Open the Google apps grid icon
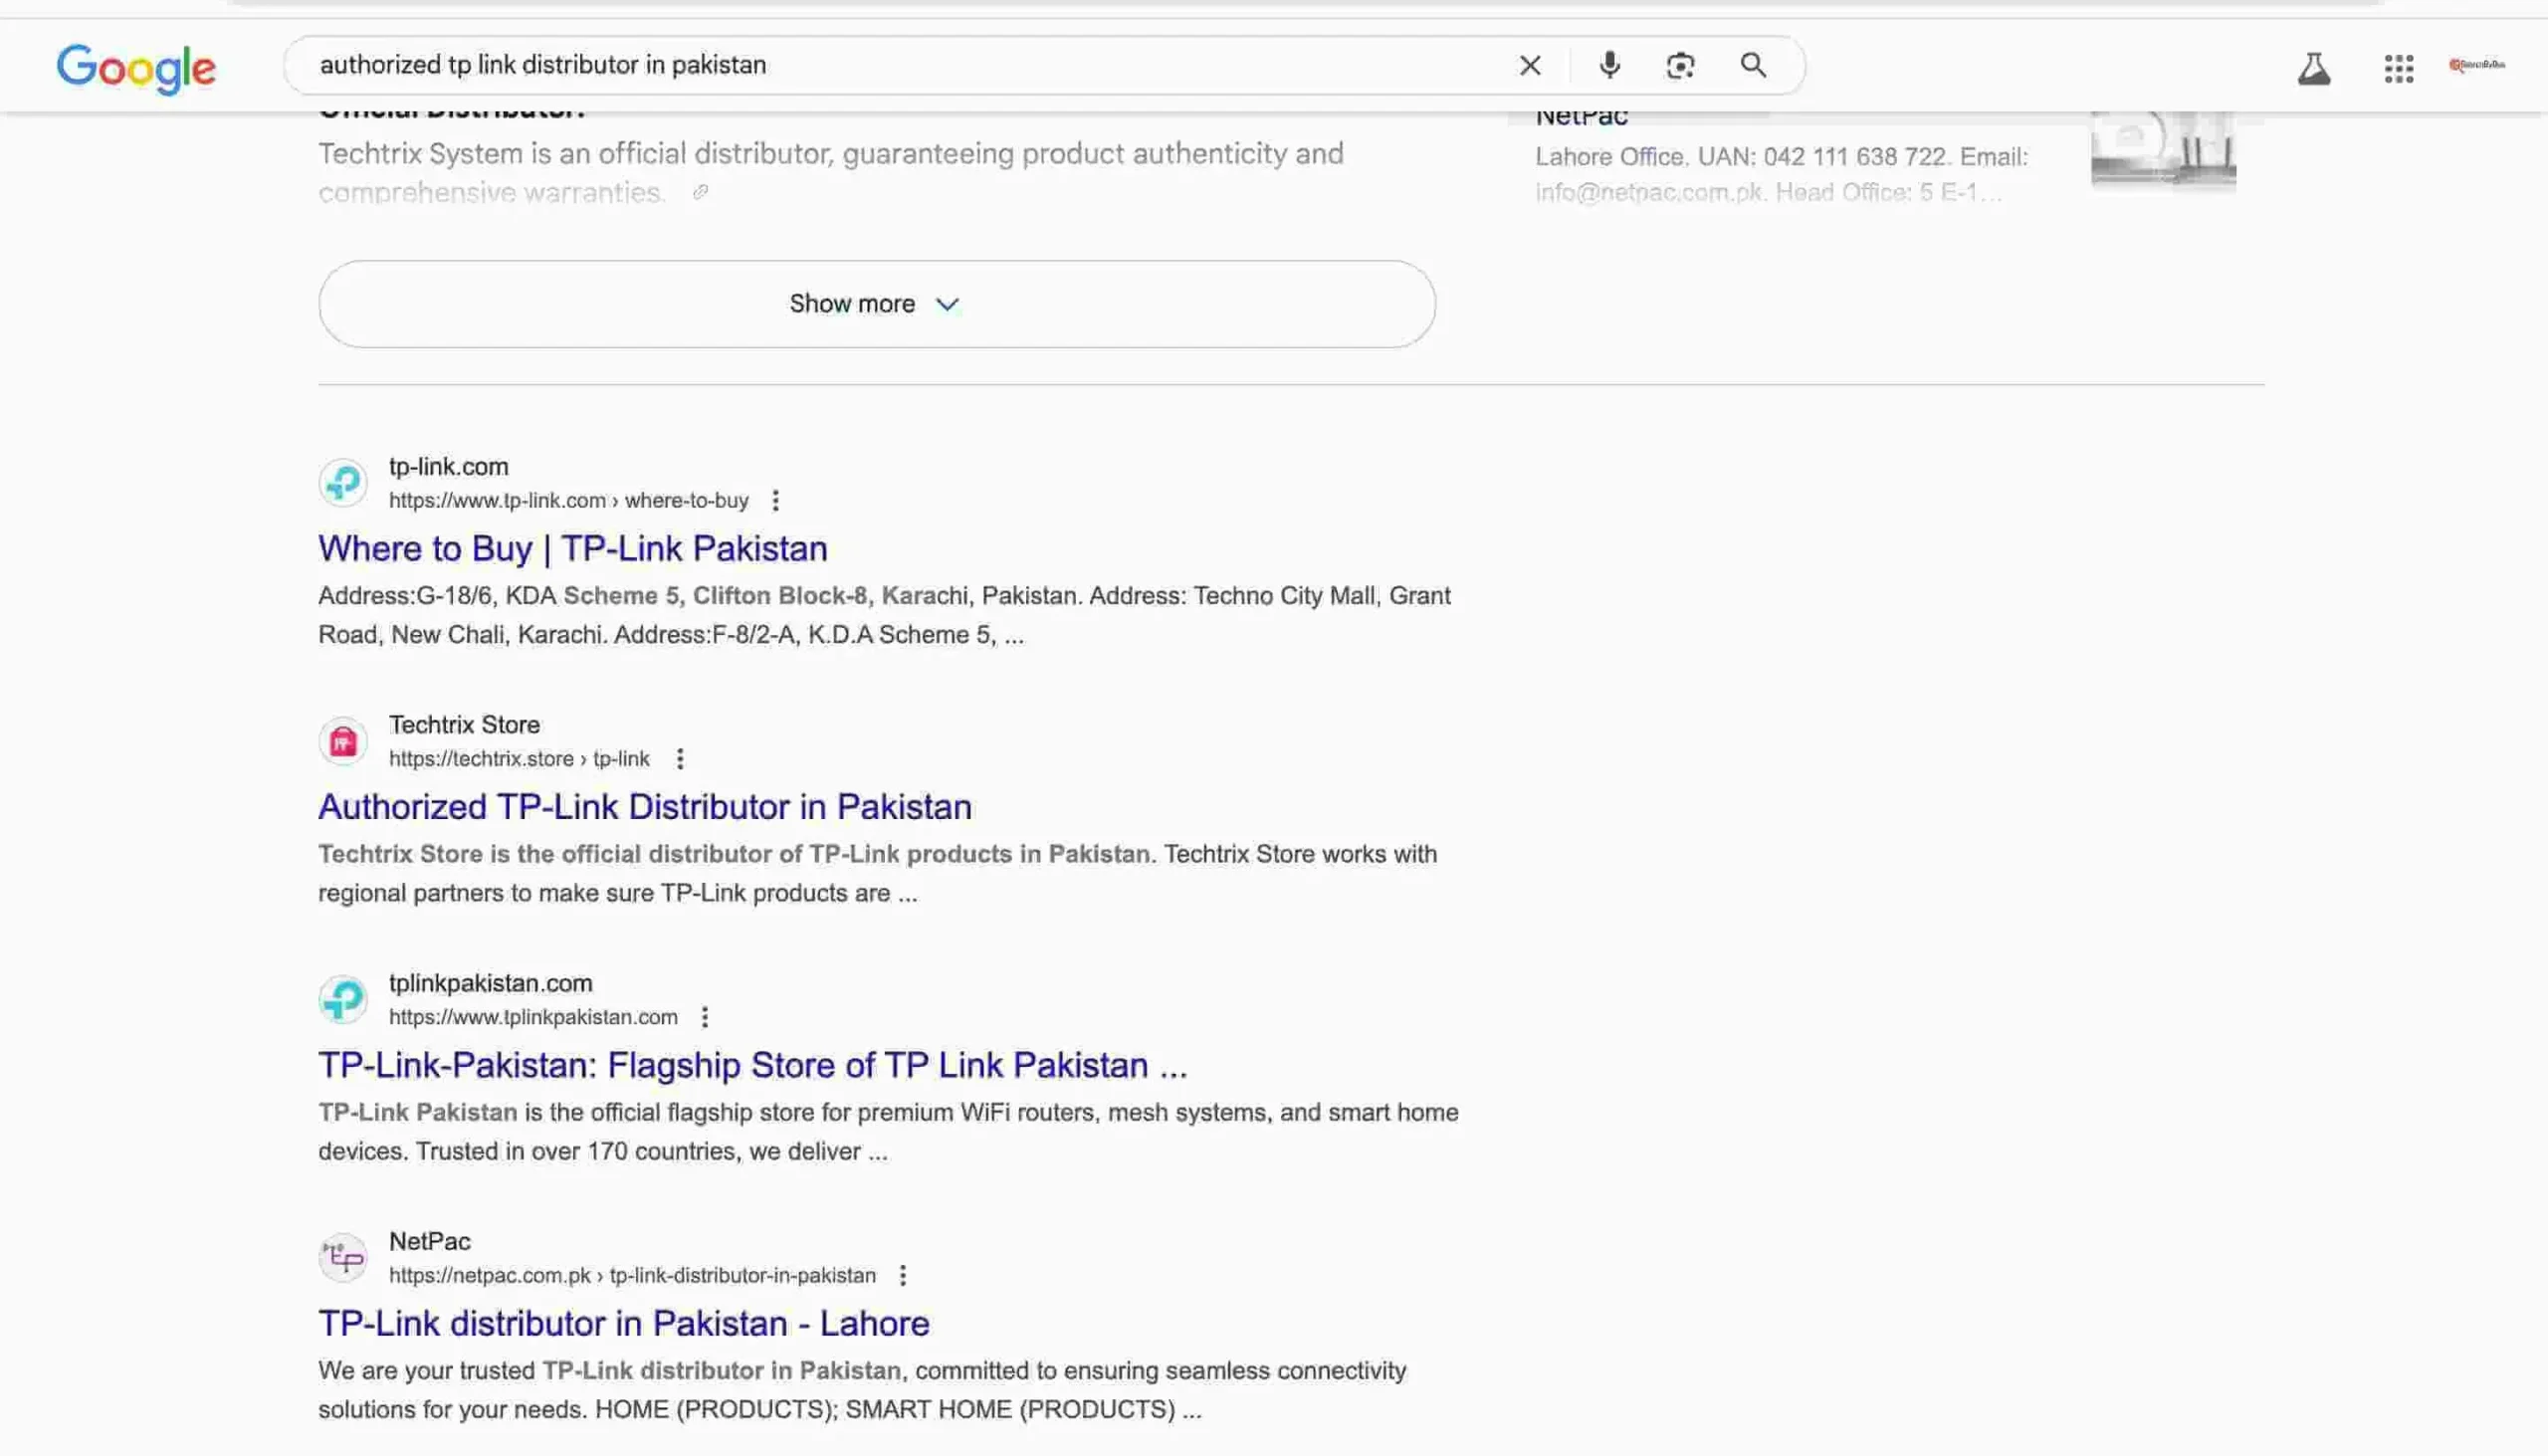The width and height of the screenshot is (2548, 1456). point(2397,68)
